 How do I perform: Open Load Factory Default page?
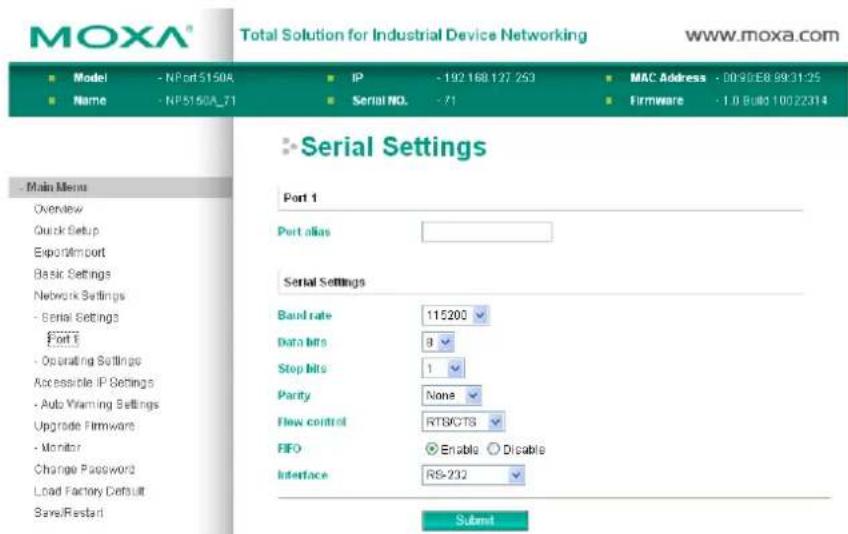89,491
